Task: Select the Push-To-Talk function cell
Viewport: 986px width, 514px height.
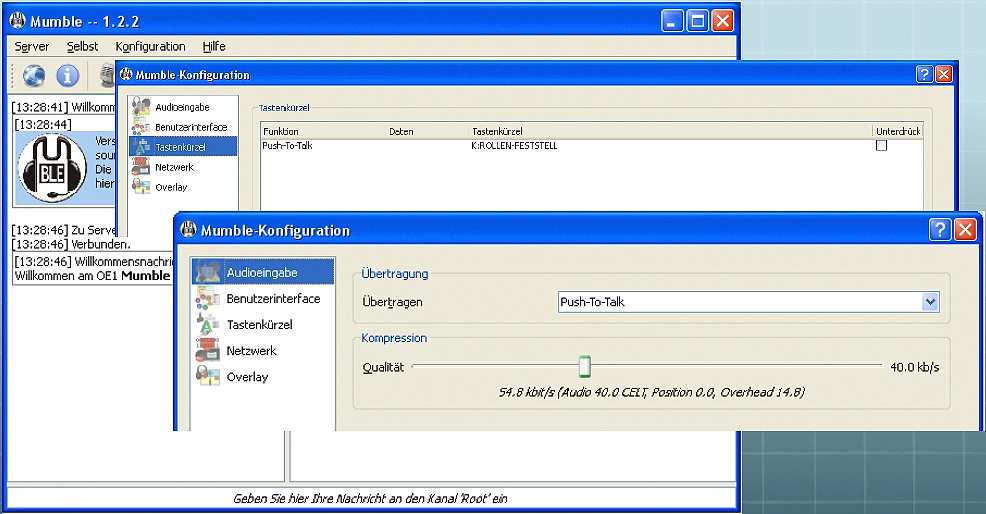Action: [287, 145]
